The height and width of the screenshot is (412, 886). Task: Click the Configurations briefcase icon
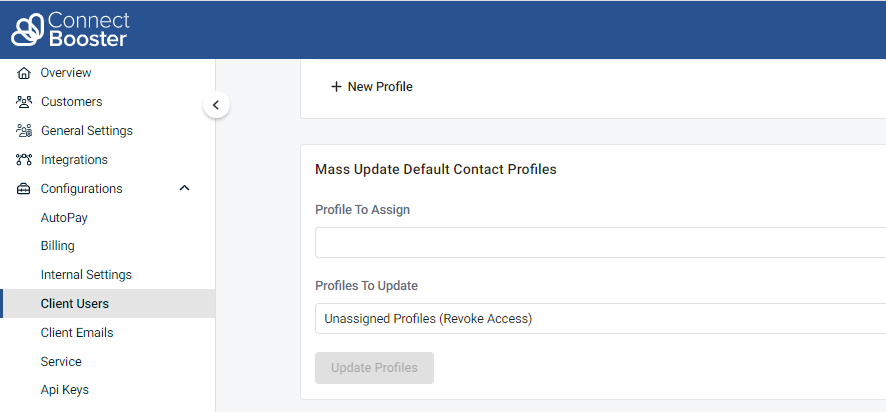(24, 189)
